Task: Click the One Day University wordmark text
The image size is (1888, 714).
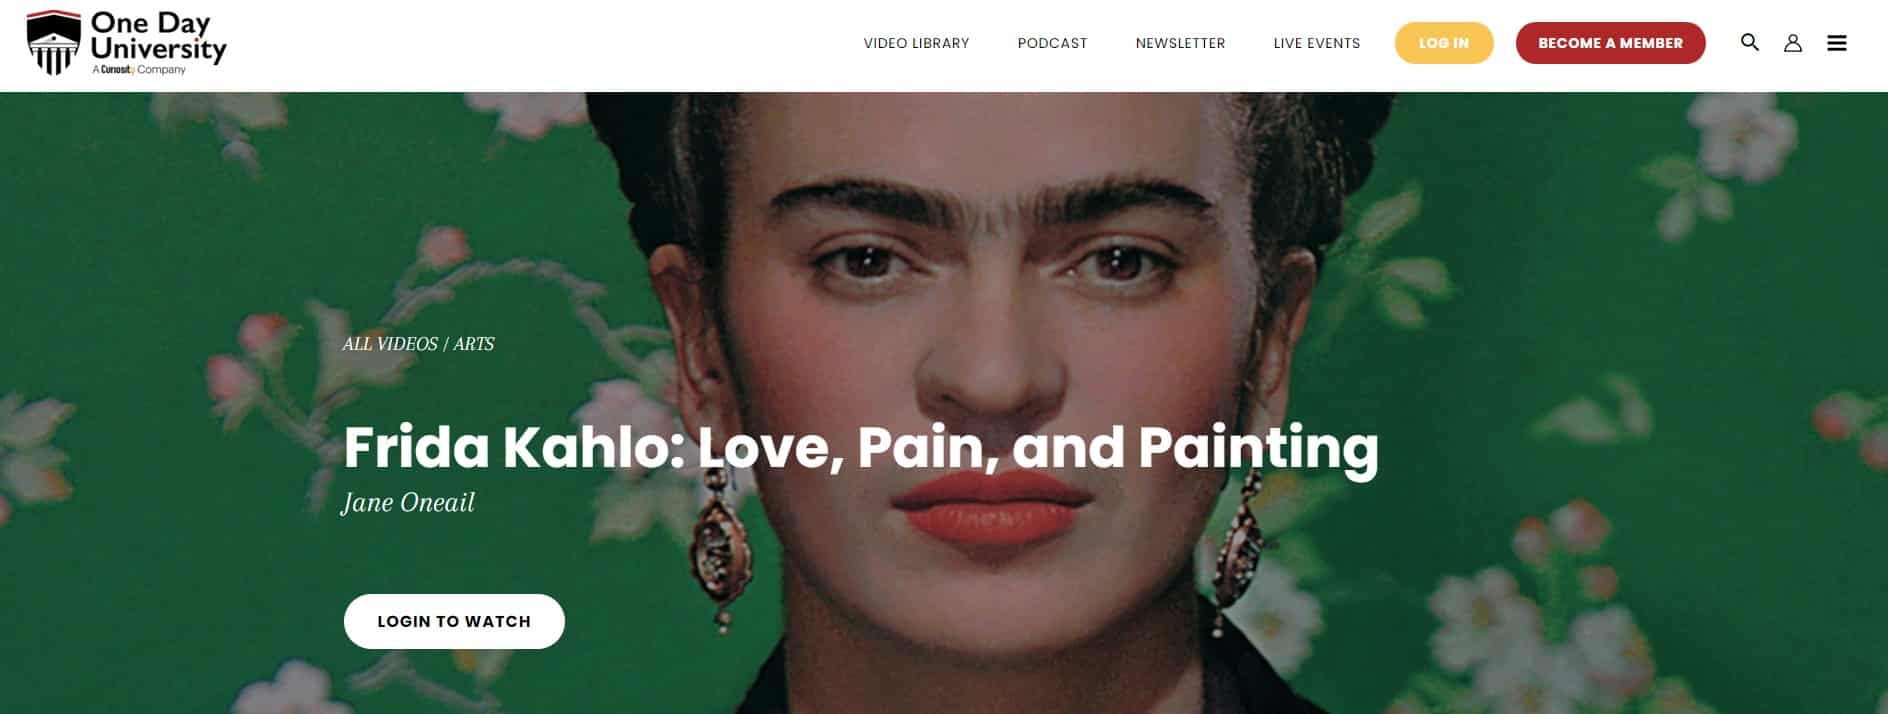Action: (x=158, y=36)
